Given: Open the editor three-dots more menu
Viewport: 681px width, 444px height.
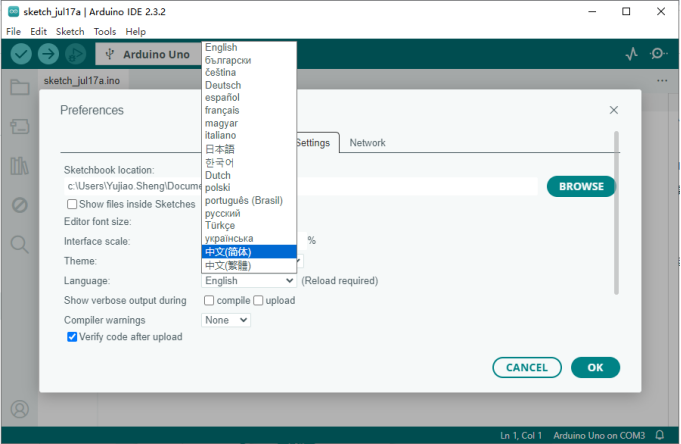Looking at the screenshot, I should [x=662, y=80].
